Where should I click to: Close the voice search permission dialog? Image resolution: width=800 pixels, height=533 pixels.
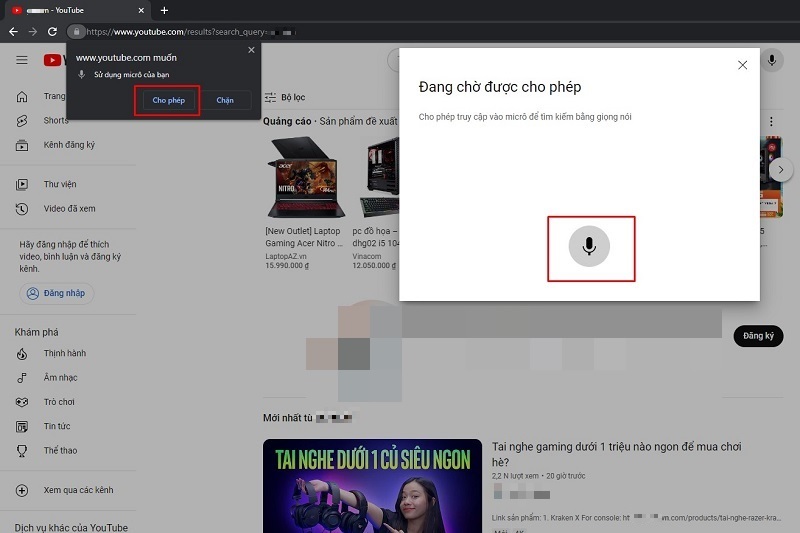click(742, 65)
